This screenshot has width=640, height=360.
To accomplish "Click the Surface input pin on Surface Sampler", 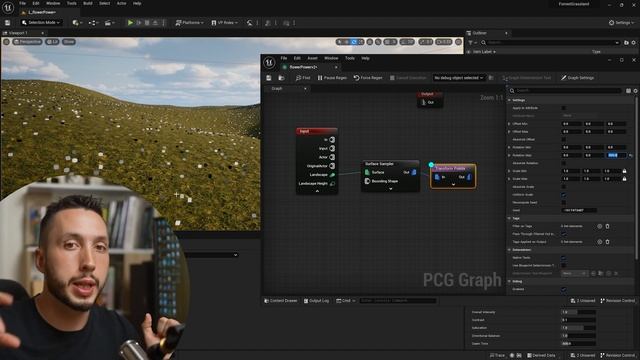I will coord(367,172).
